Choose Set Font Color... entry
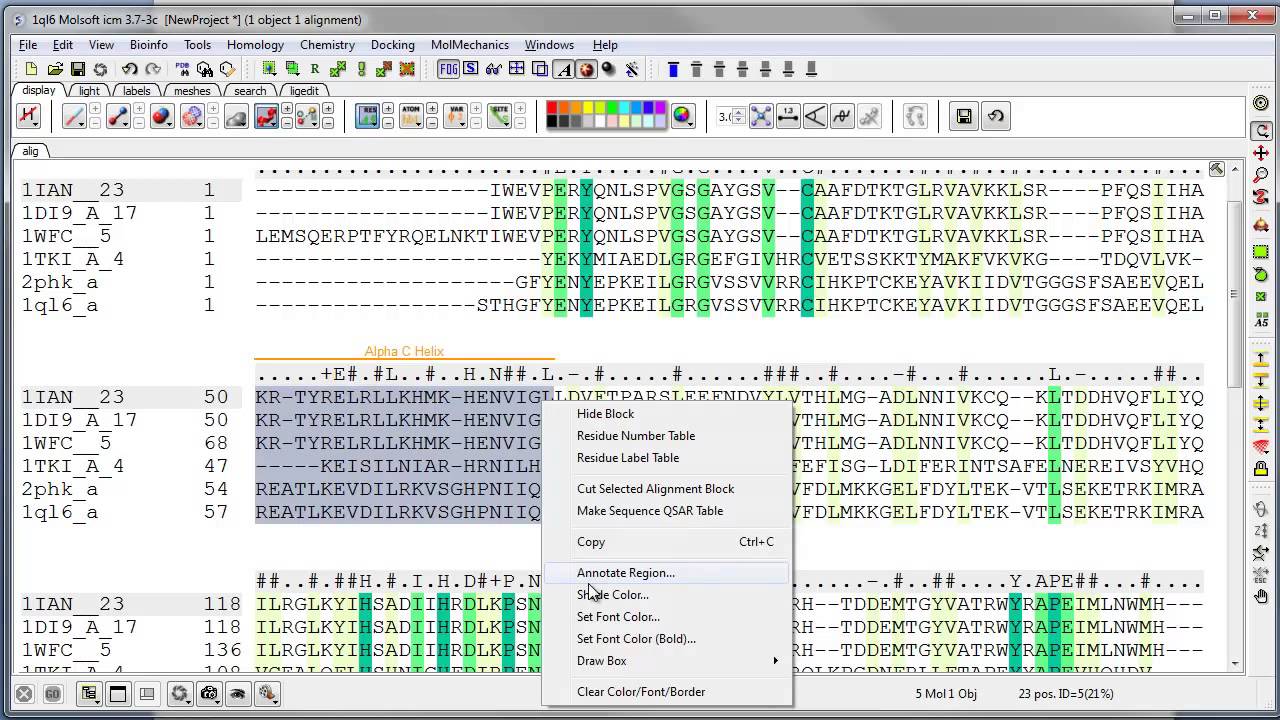This screenshot has width=1280, height=720. click(x=667, y=617)
